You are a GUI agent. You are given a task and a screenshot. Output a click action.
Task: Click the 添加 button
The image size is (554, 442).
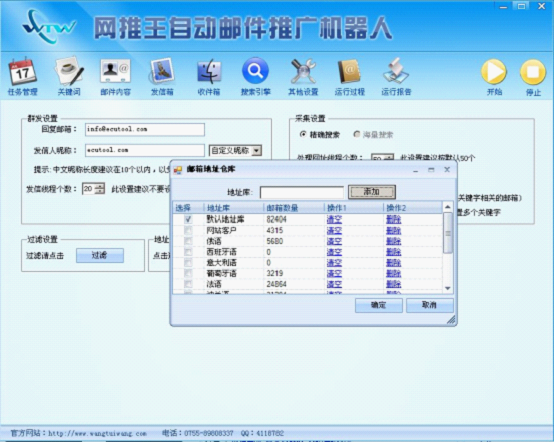372,192
